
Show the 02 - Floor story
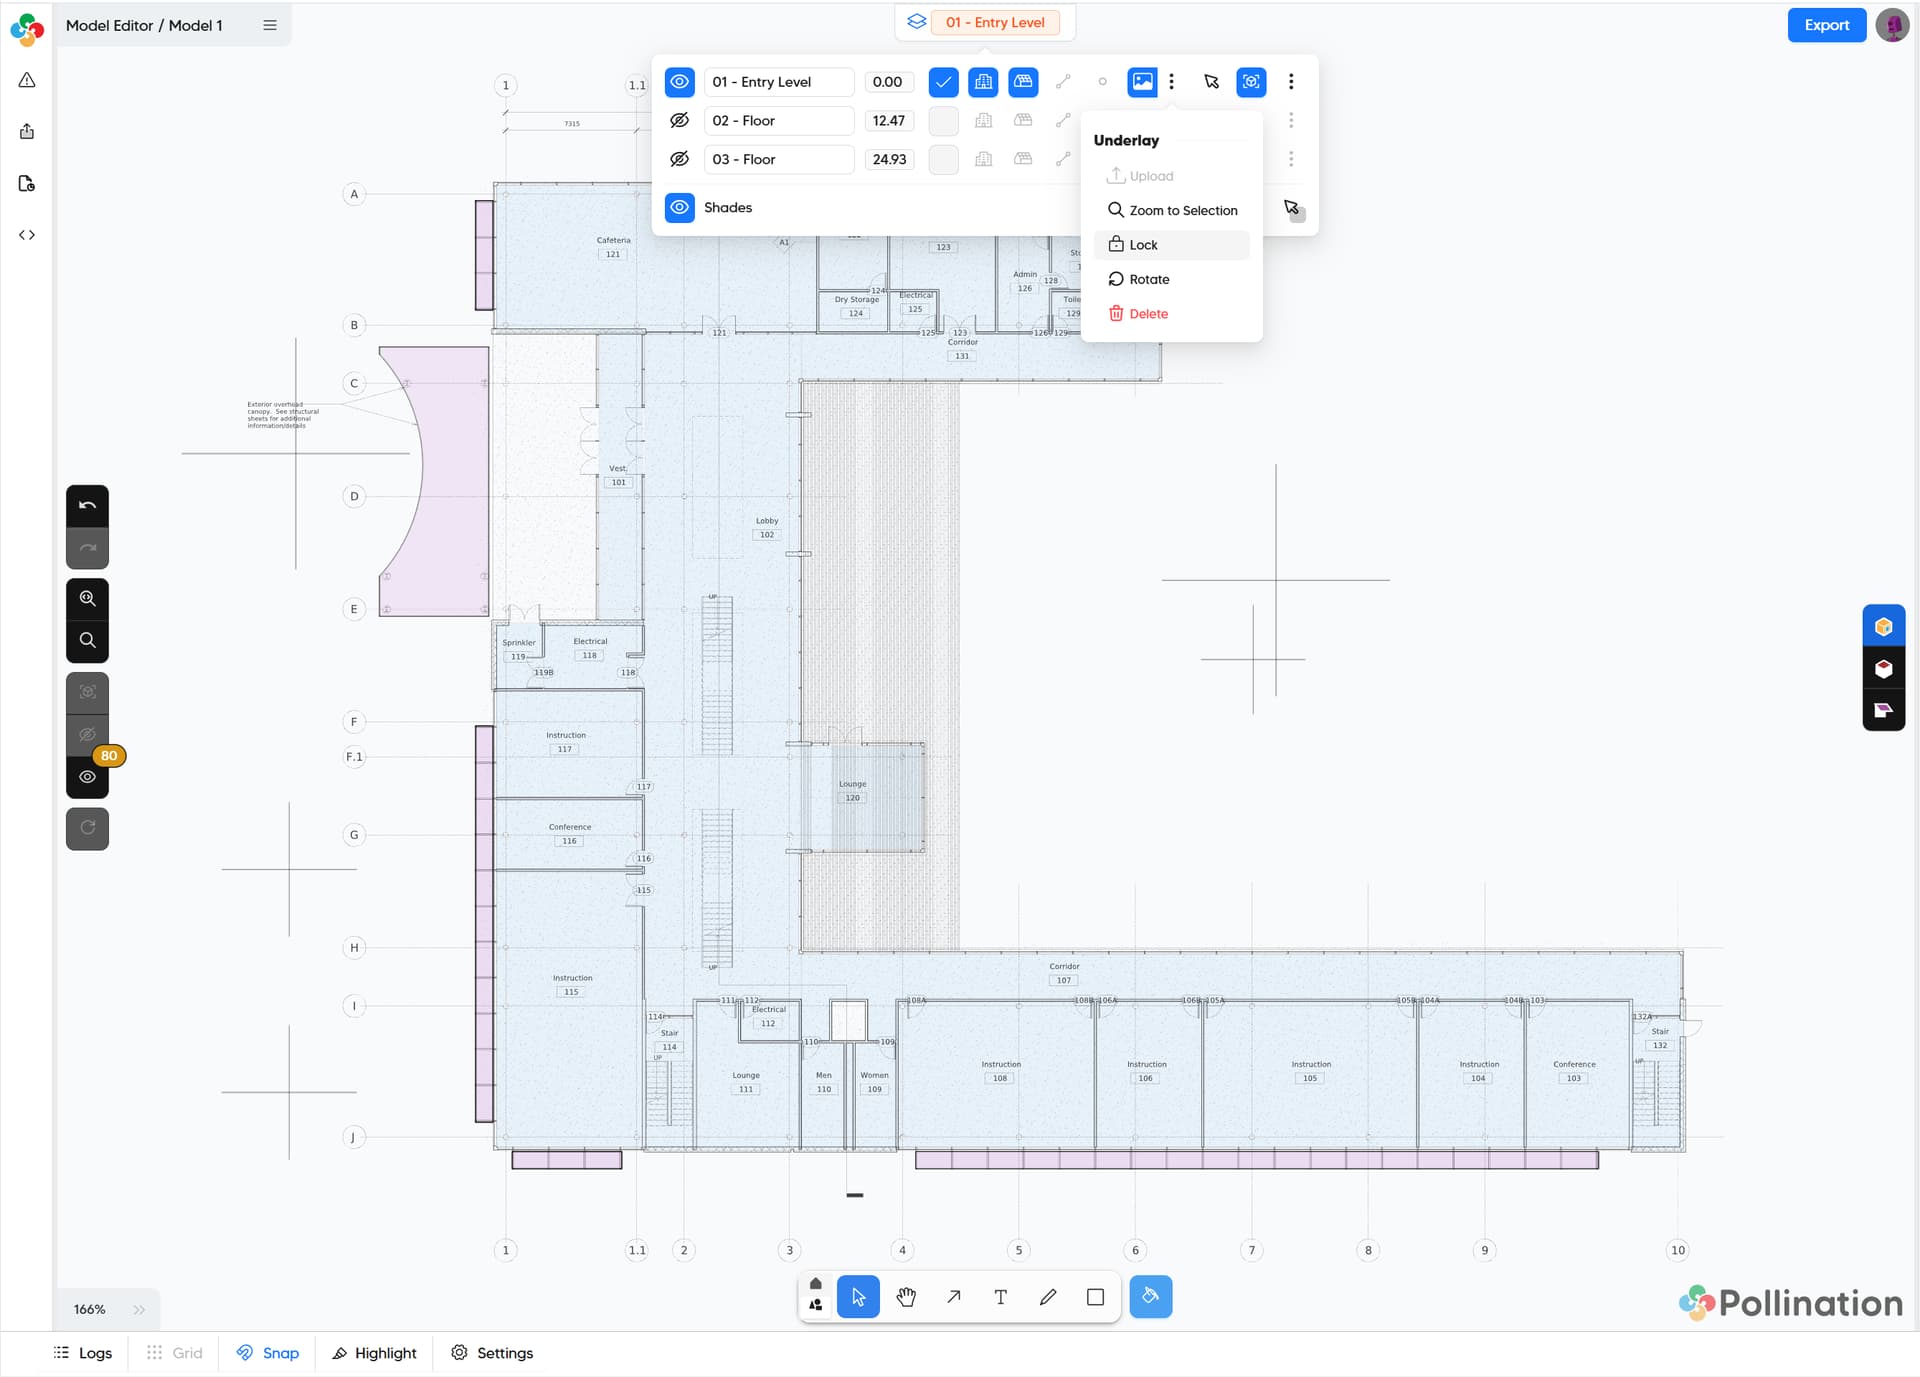[679, 120]
